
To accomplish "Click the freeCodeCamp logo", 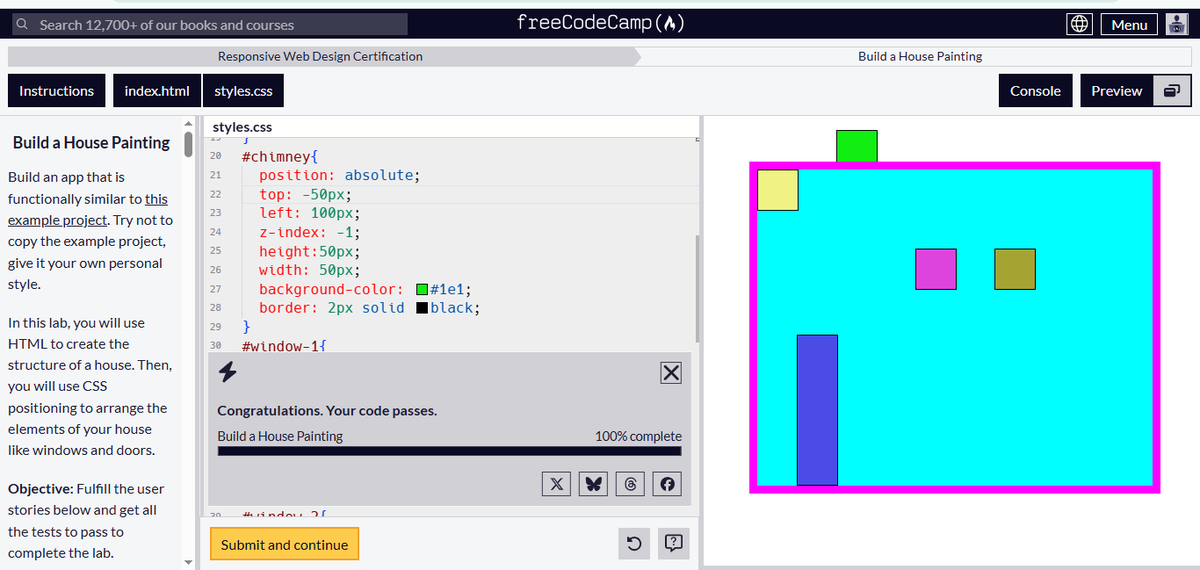I will 600,23.
